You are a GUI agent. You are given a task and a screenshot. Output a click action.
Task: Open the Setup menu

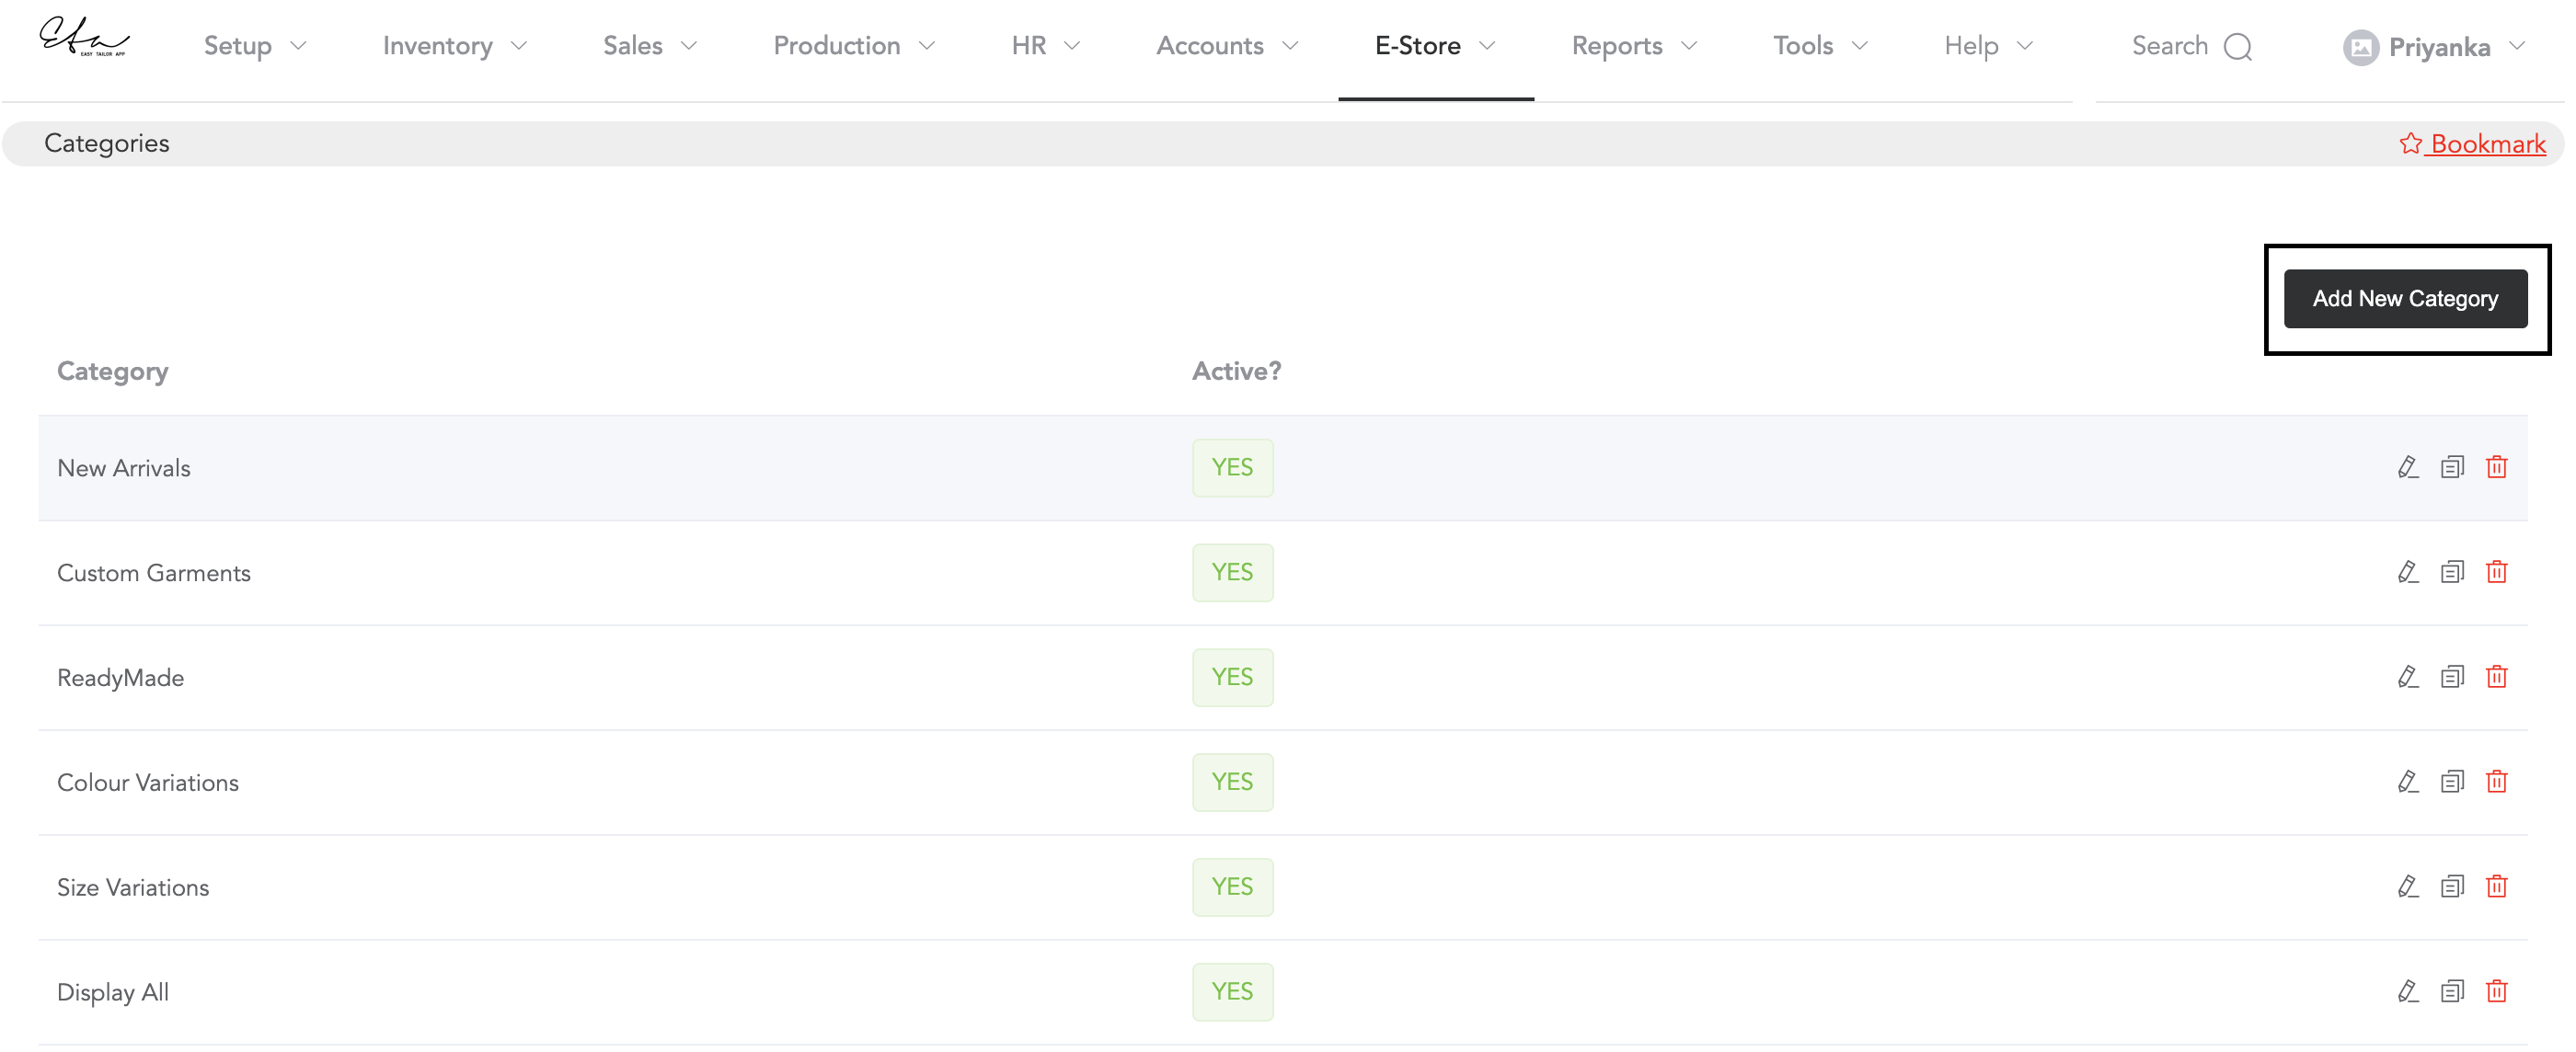255,46
